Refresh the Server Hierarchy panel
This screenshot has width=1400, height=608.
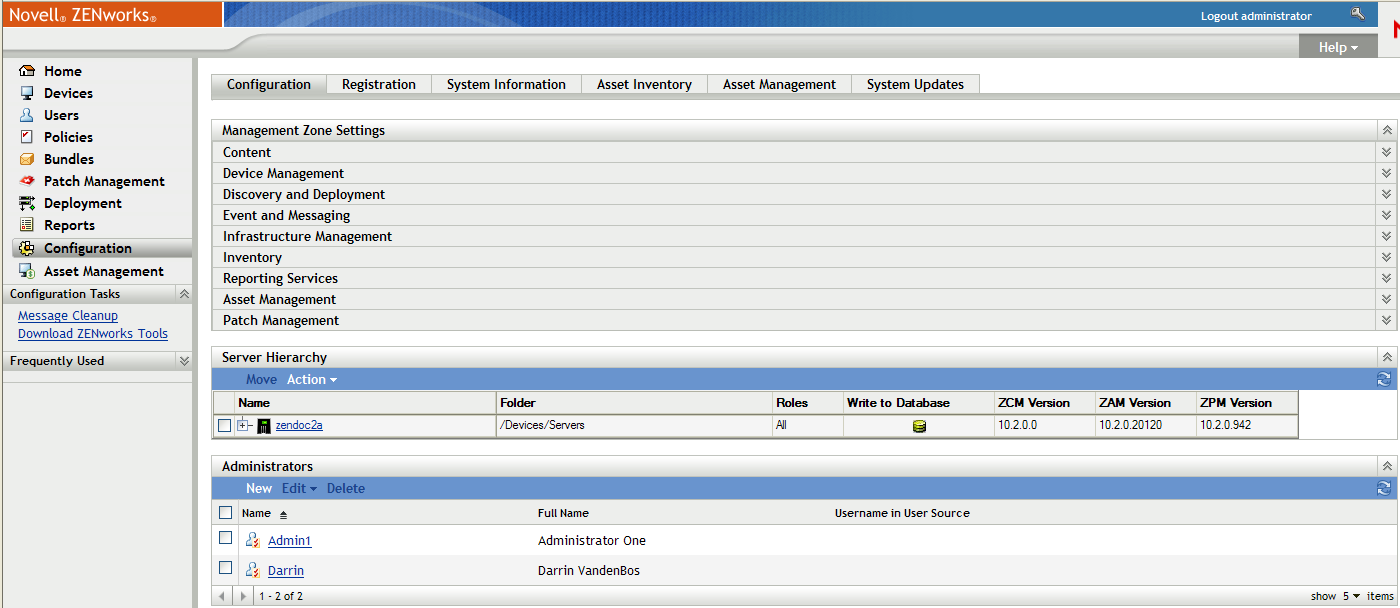[x=1385, y=379]
